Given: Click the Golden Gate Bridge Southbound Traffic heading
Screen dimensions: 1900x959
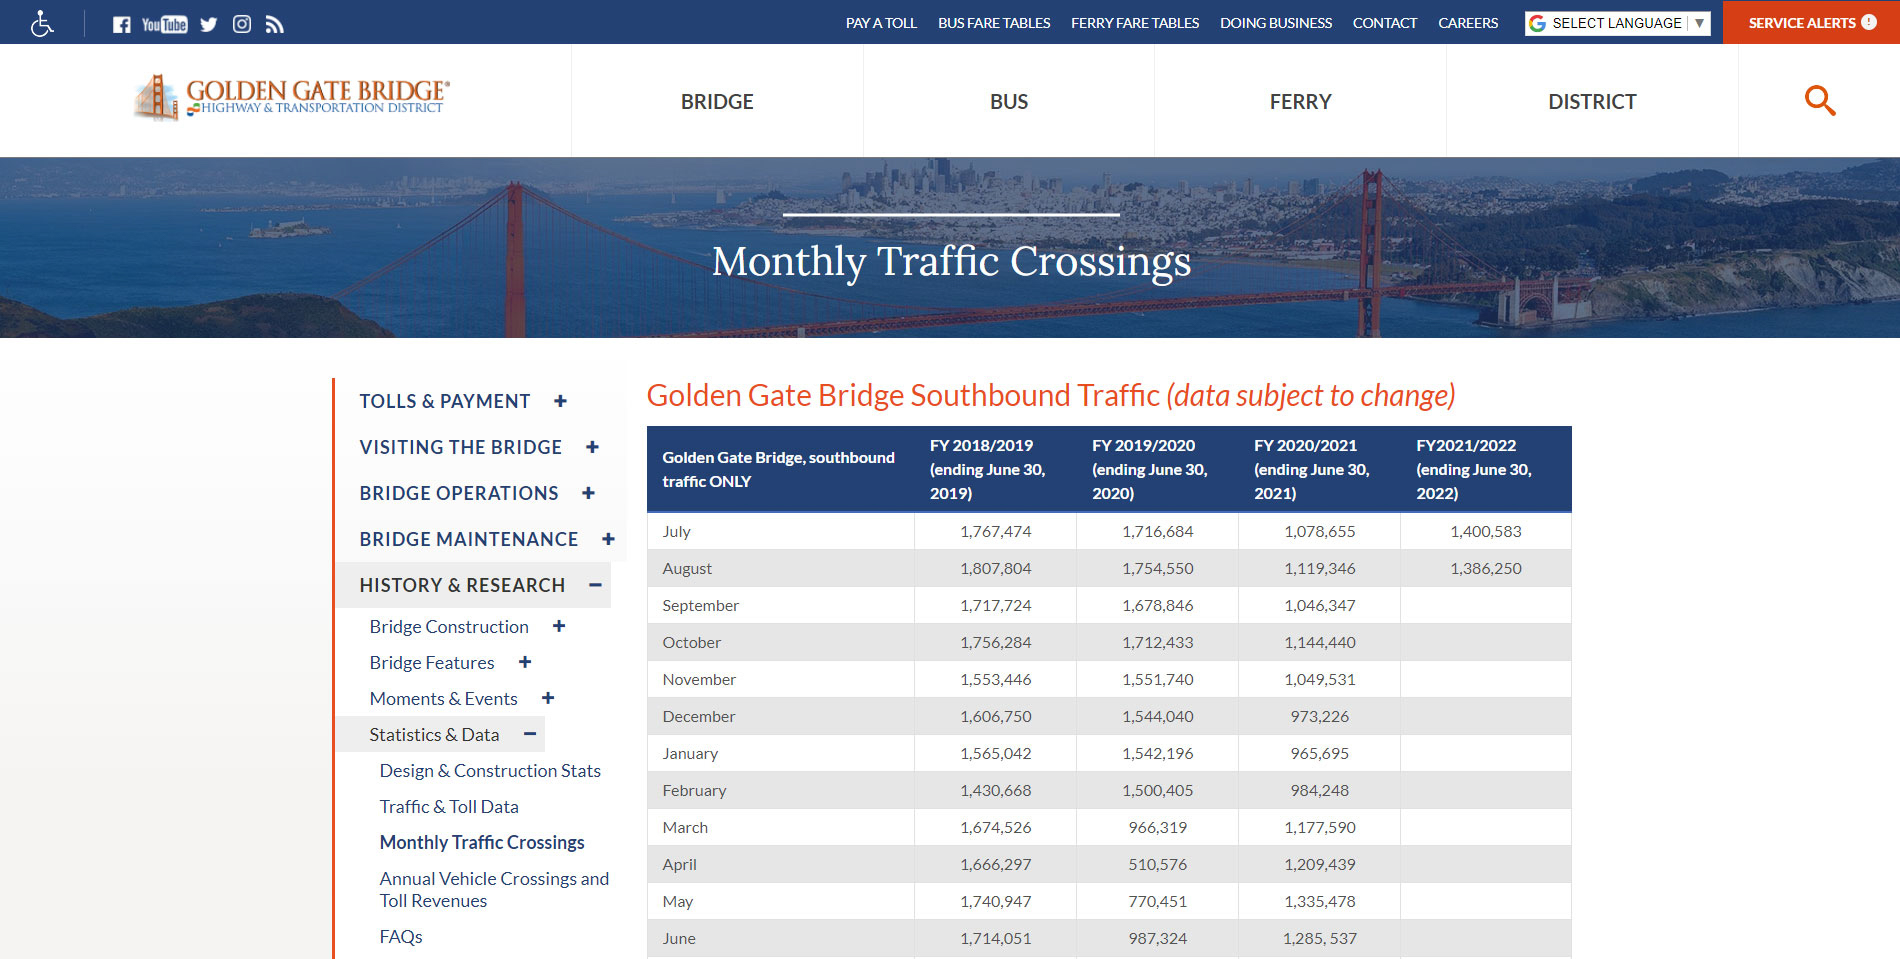Looking at the screenshot, I should point(1050,395).
